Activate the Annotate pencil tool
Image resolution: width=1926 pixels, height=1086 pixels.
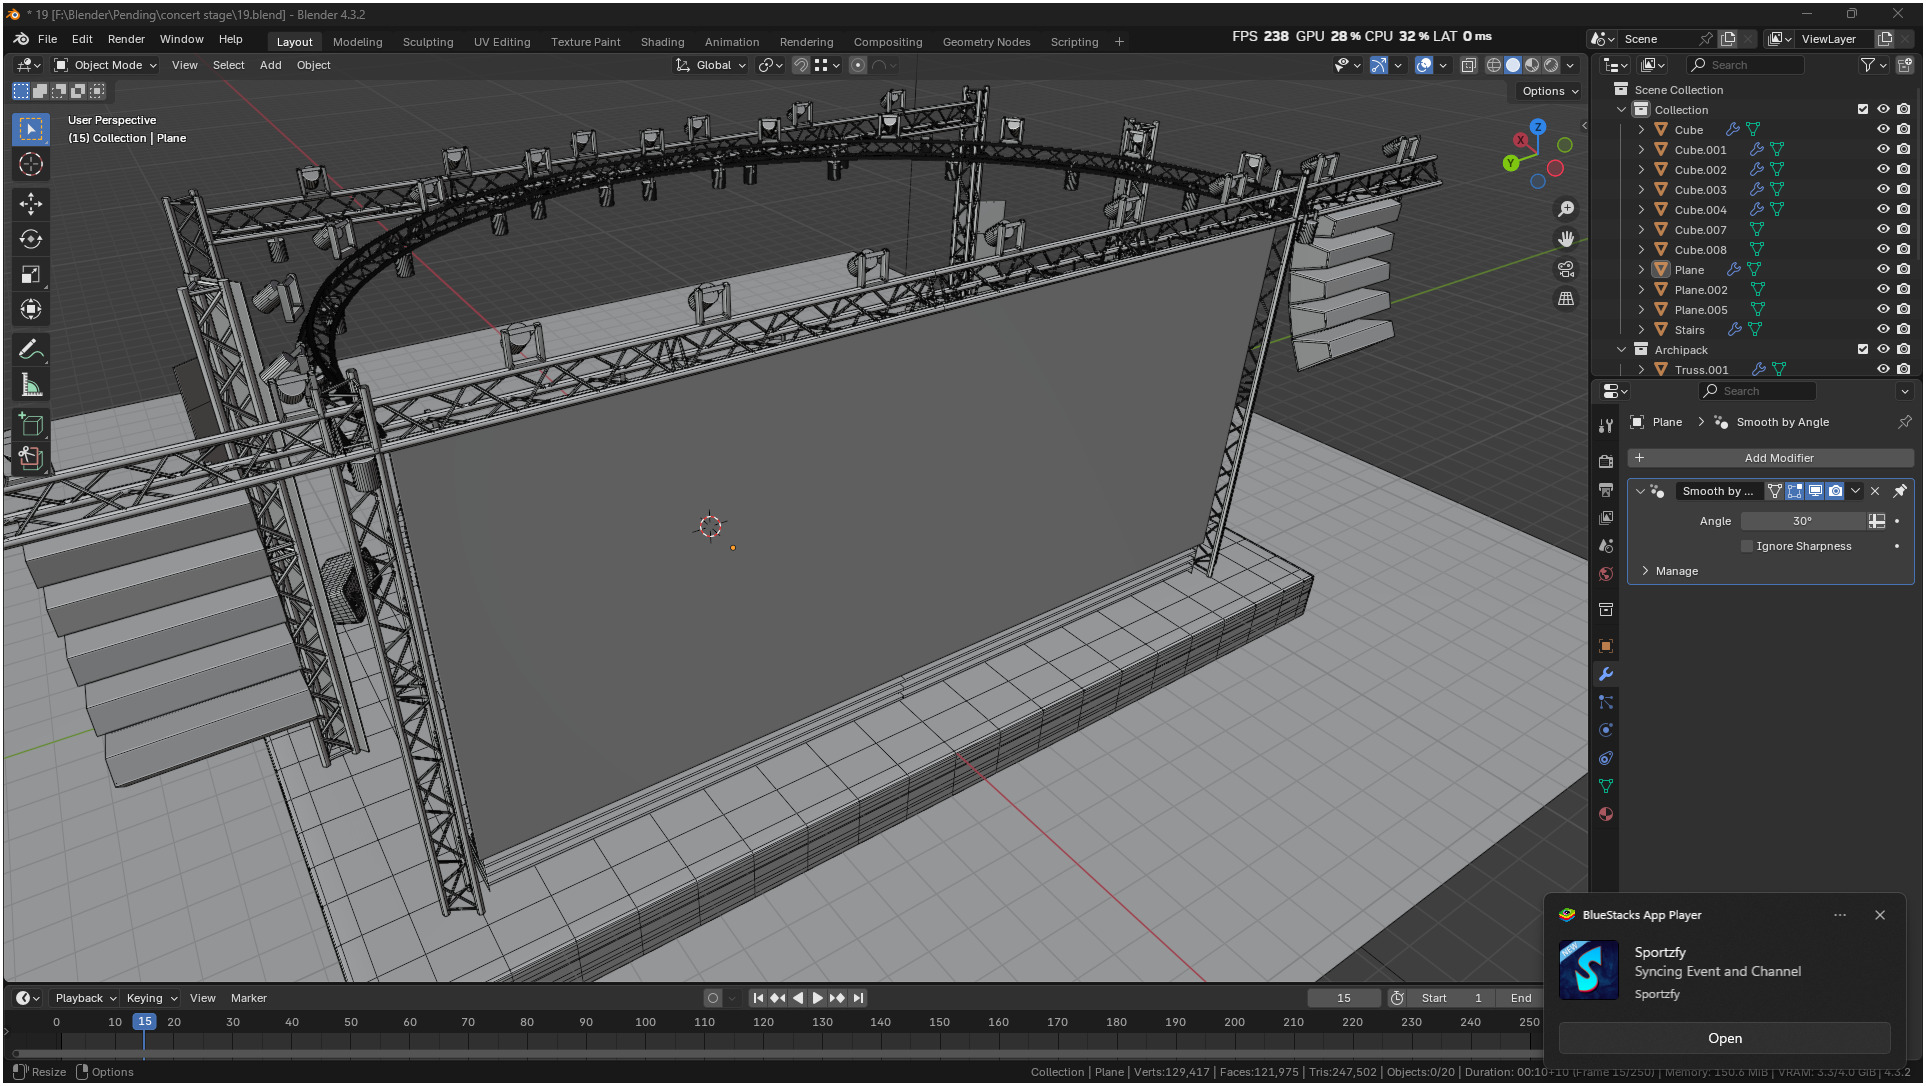31,350
